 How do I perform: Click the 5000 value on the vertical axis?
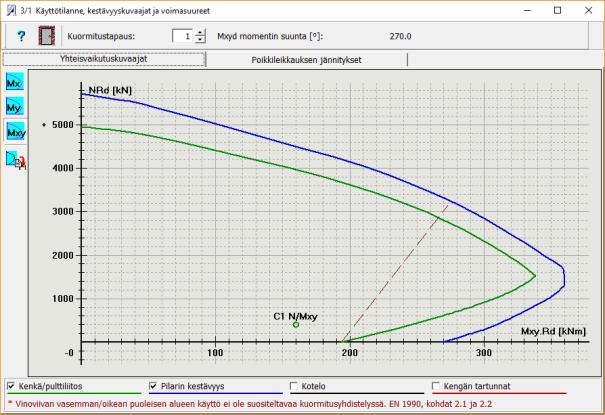pos(63,125)
